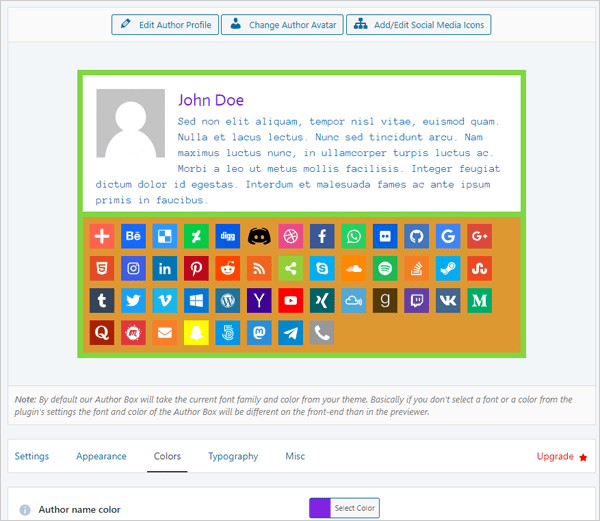
Task: Click the Digg social icon
Action: 228,236
